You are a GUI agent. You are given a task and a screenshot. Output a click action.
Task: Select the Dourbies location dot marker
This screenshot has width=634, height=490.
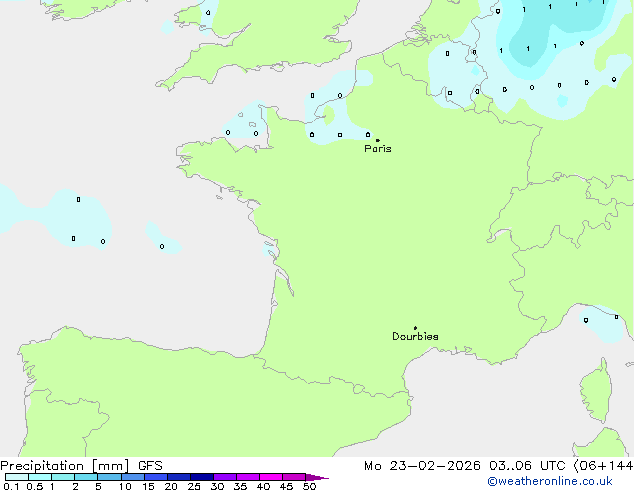click(x=415, y=328)
